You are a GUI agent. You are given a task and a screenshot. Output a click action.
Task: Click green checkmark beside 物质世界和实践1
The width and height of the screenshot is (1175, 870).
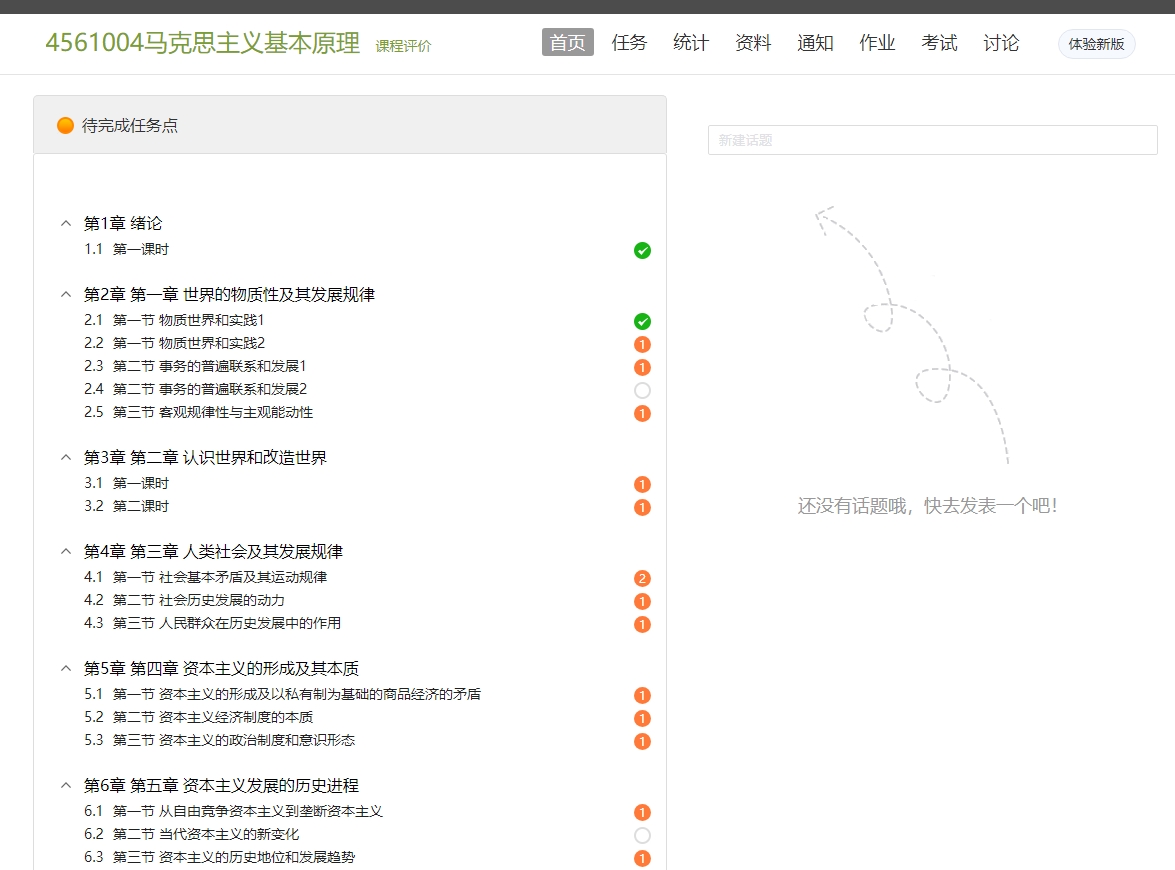click(x=642, y=321)
